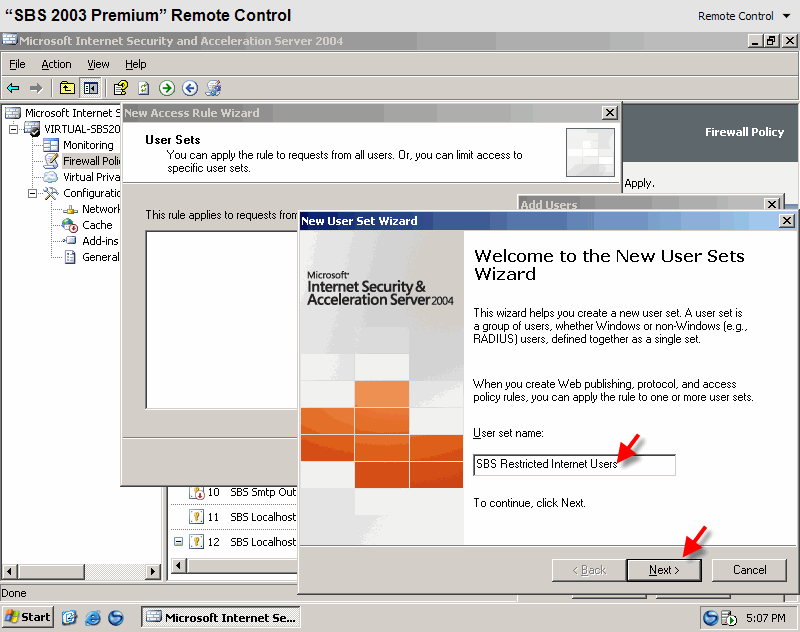
Task: Click the Add-ins node icon
Action: point(70,241)
